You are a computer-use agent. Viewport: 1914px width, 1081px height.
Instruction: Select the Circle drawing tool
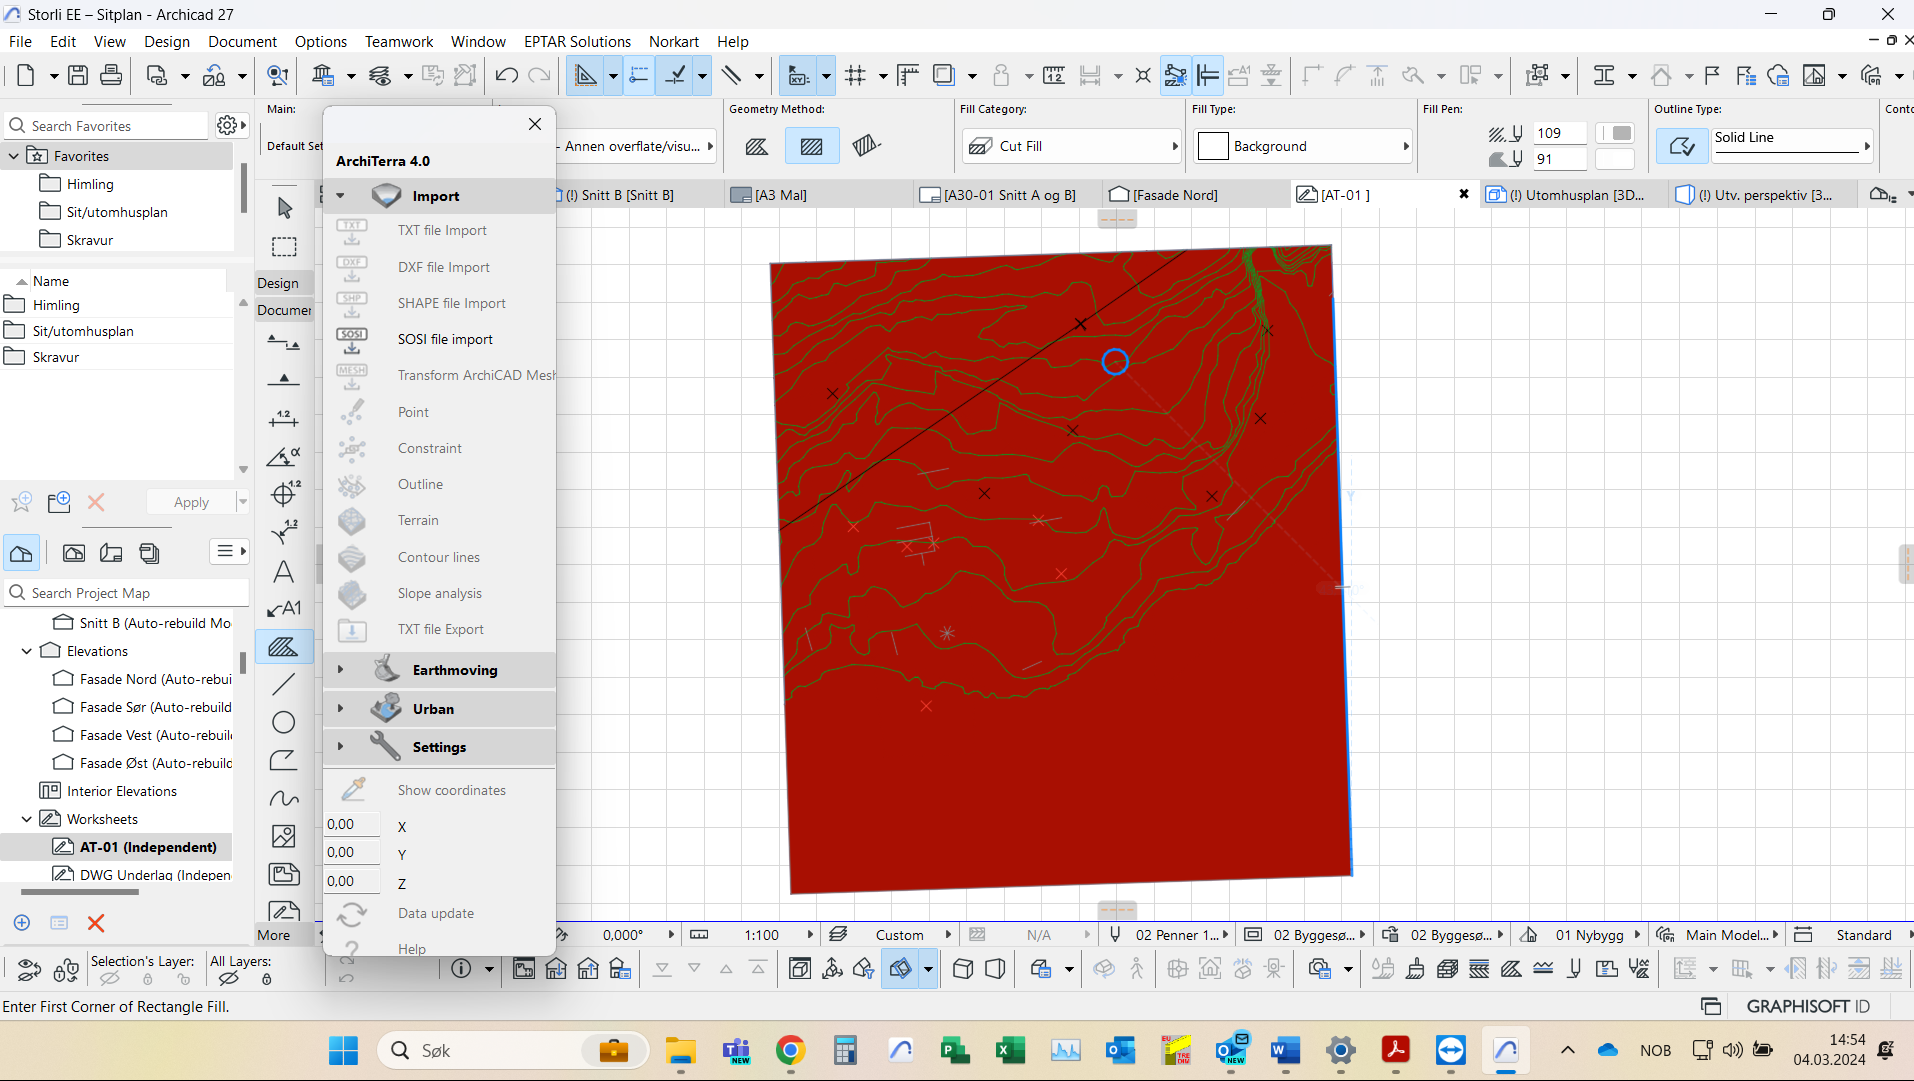pyautogui.click(x=284, y=722)
